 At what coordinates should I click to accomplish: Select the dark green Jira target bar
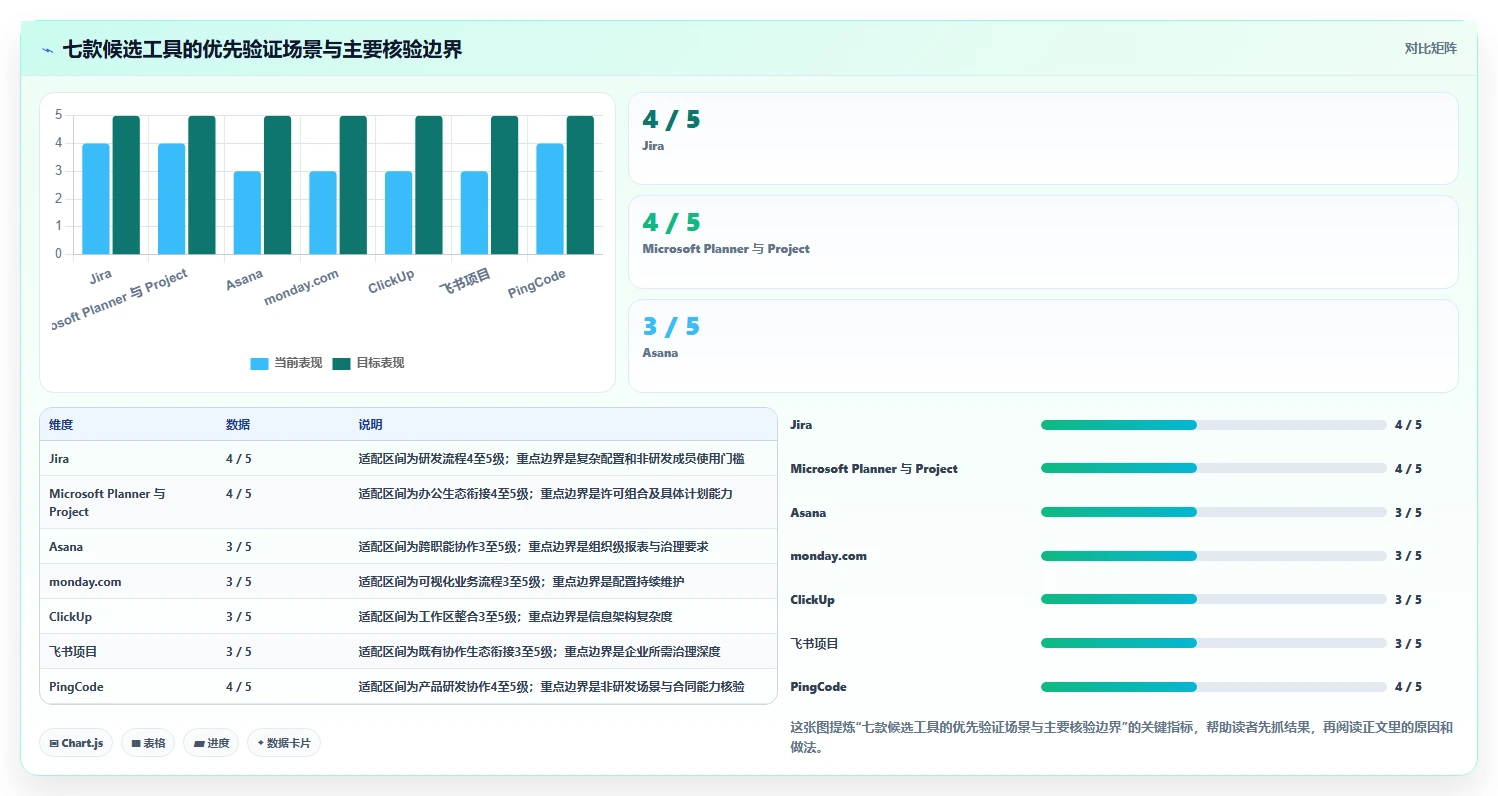coord(126,185)
